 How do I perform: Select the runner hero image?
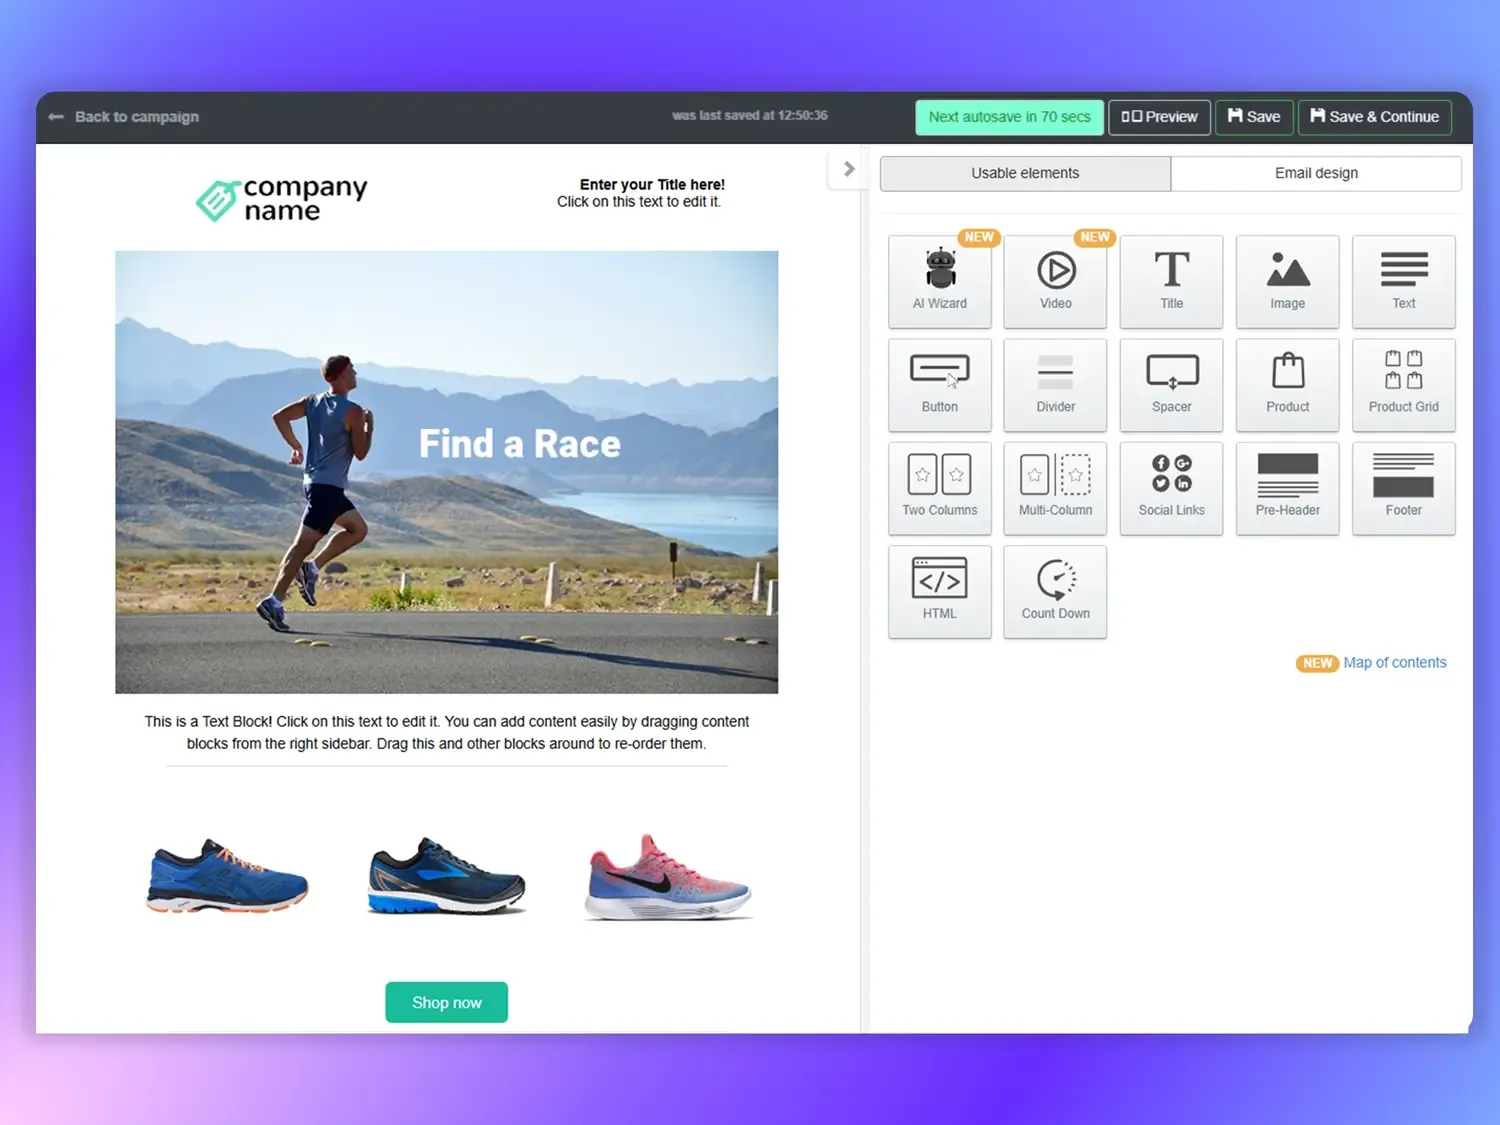tap(446, 472)
